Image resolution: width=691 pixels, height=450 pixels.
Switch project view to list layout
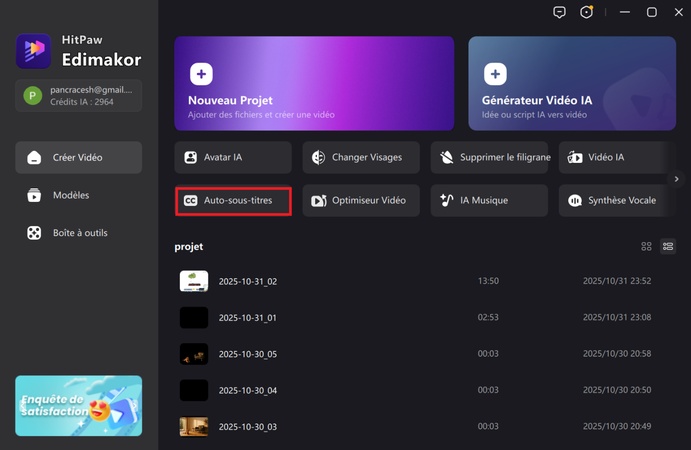coord(668,246)
